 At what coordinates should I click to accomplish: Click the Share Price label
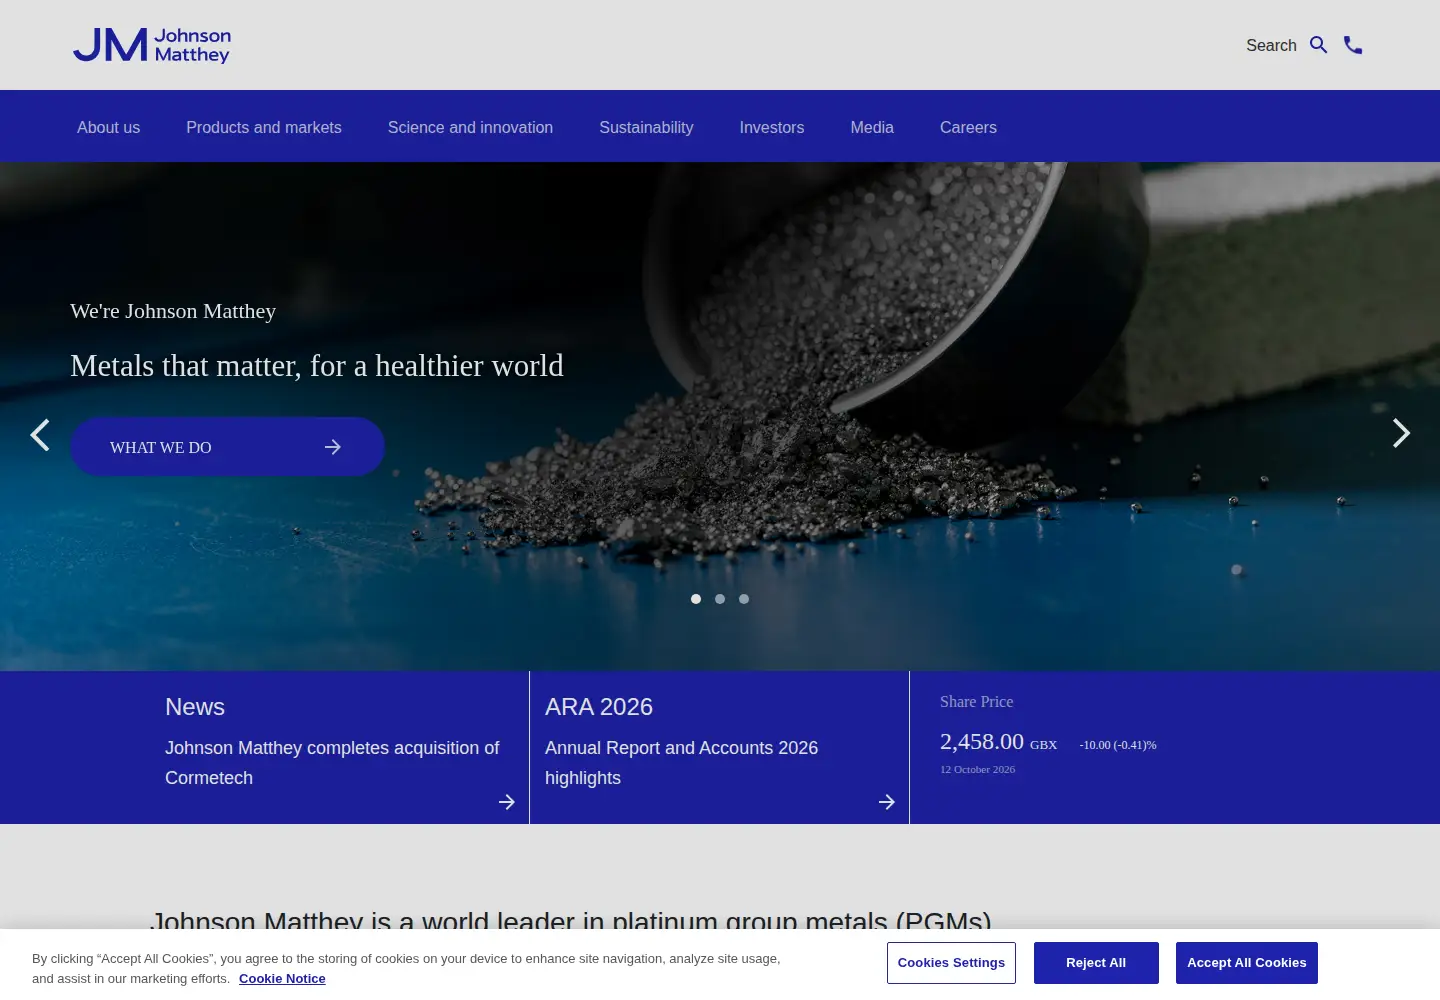tap(976, 702)
